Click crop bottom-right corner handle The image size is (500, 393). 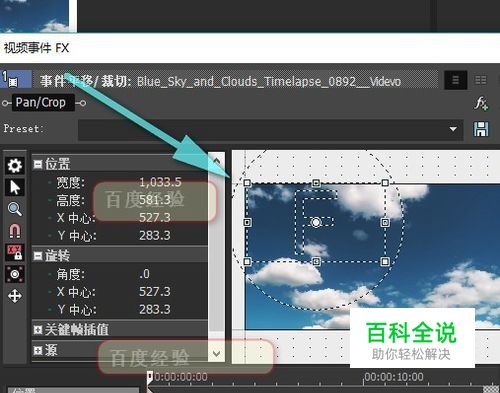coord(385,261)
